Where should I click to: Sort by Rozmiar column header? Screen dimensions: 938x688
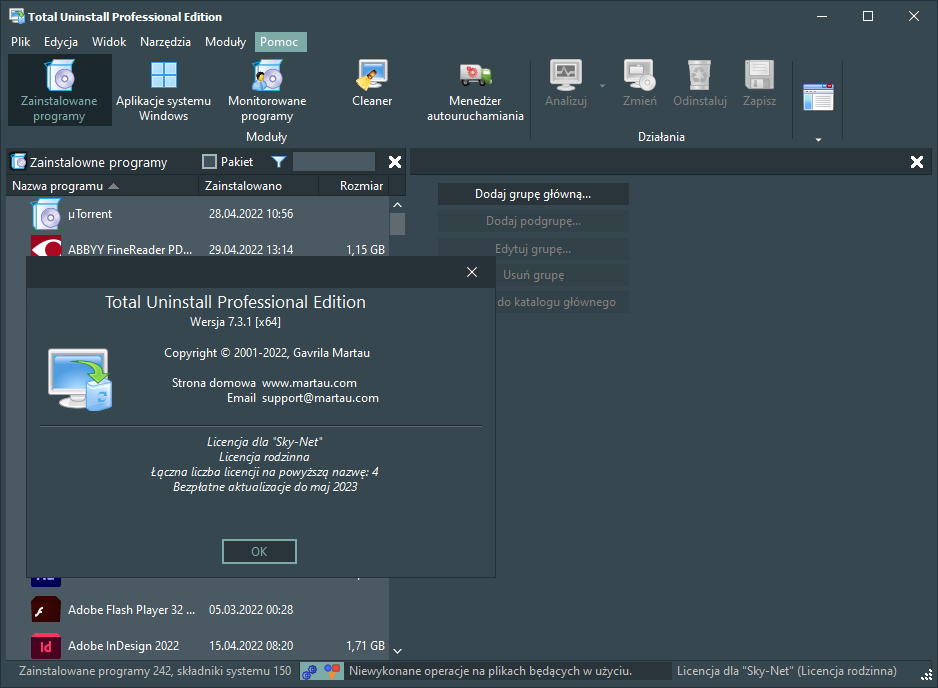click(x=354, y=186)
